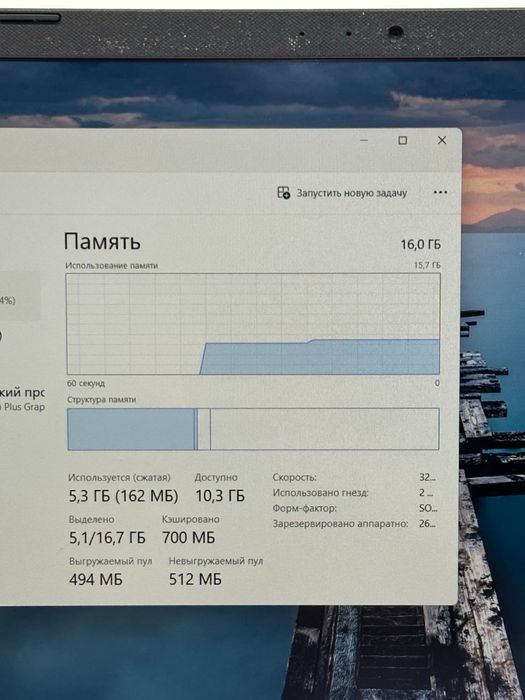Click 'Запустить новую задачу' label text

tap(352, 193)
